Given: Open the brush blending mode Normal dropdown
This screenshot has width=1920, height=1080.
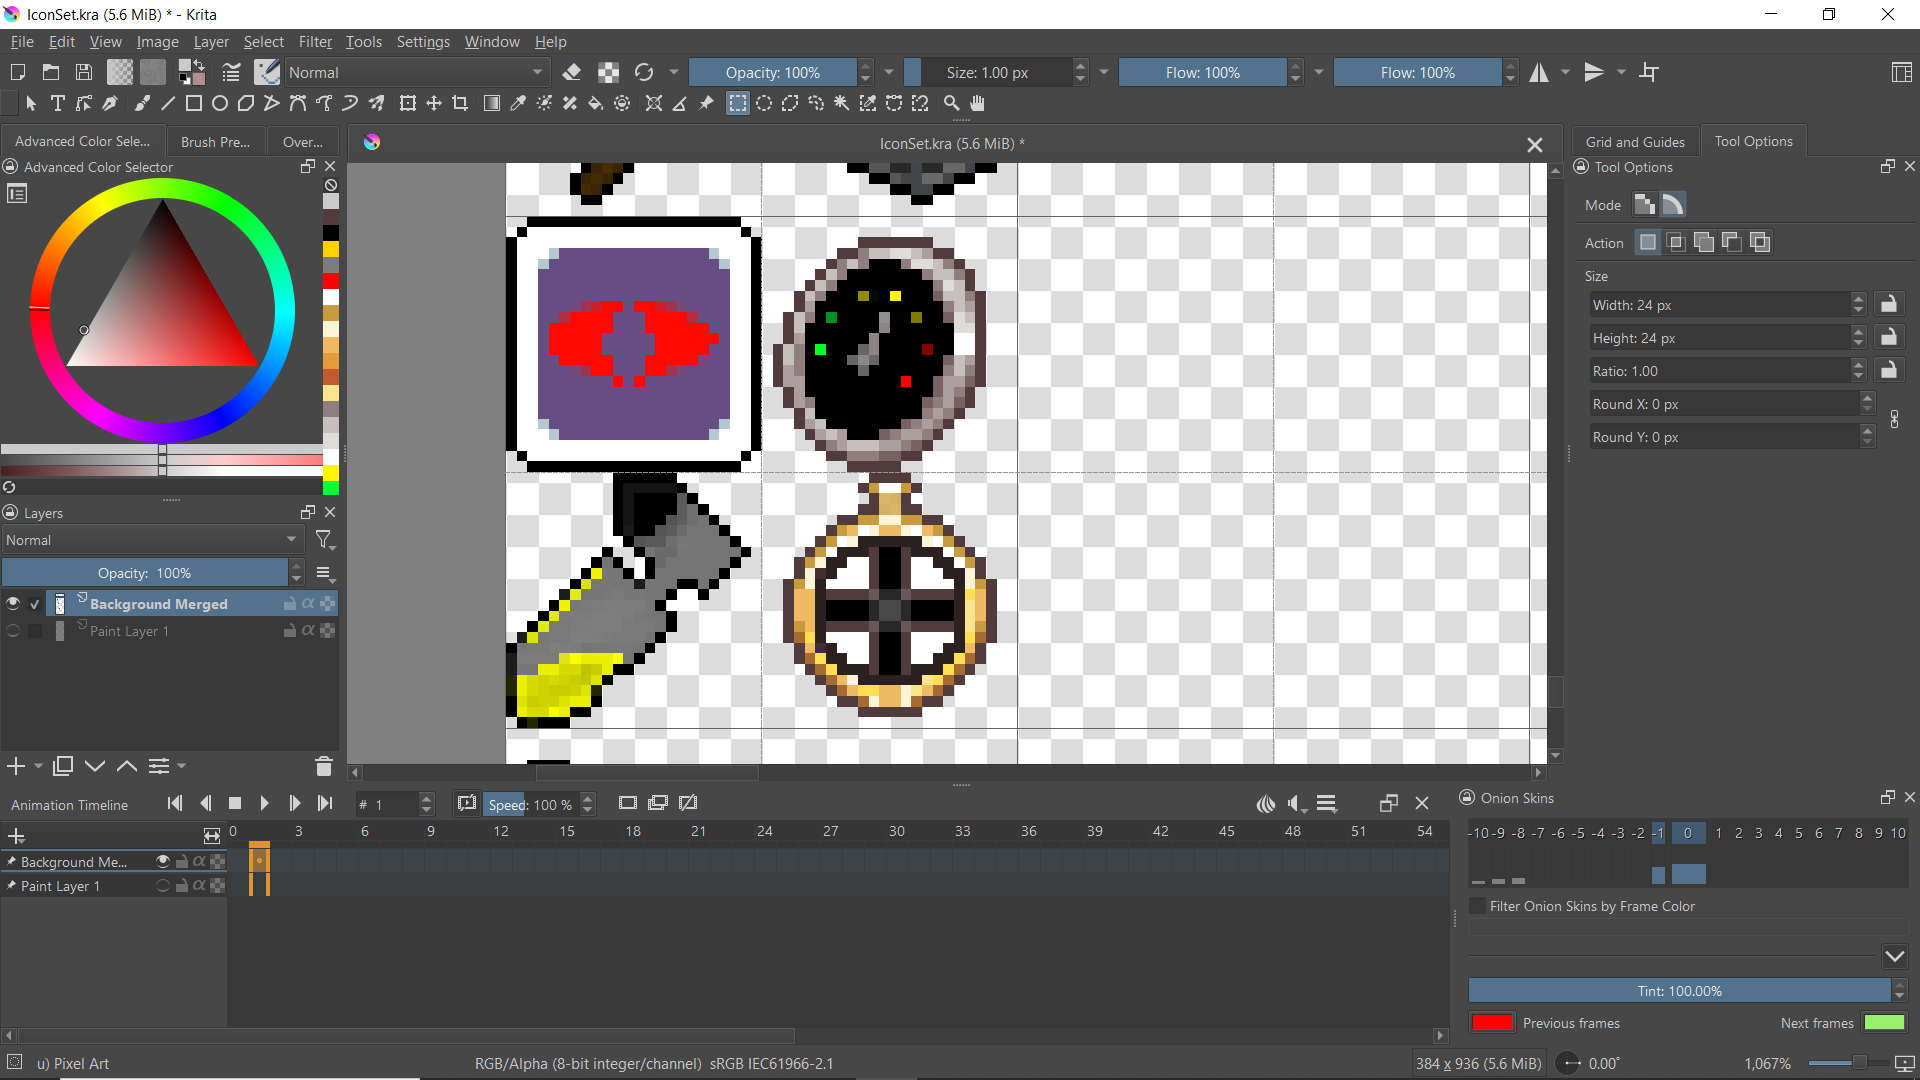Looking at the screenshot, I should [x=416, y=72].
